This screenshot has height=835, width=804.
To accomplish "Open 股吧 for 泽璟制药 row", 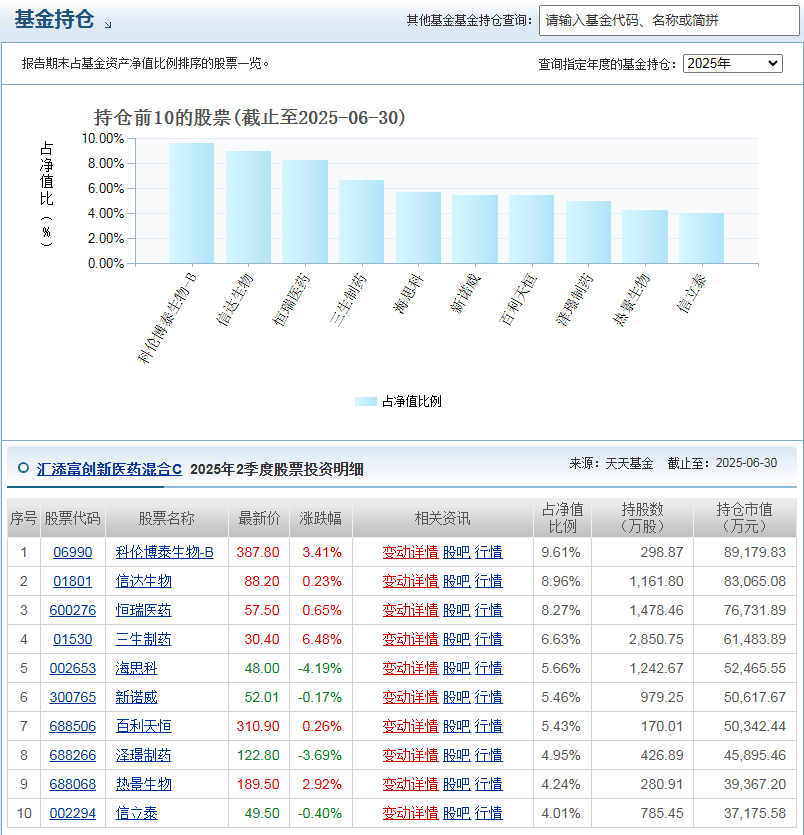I will (456, 755).
